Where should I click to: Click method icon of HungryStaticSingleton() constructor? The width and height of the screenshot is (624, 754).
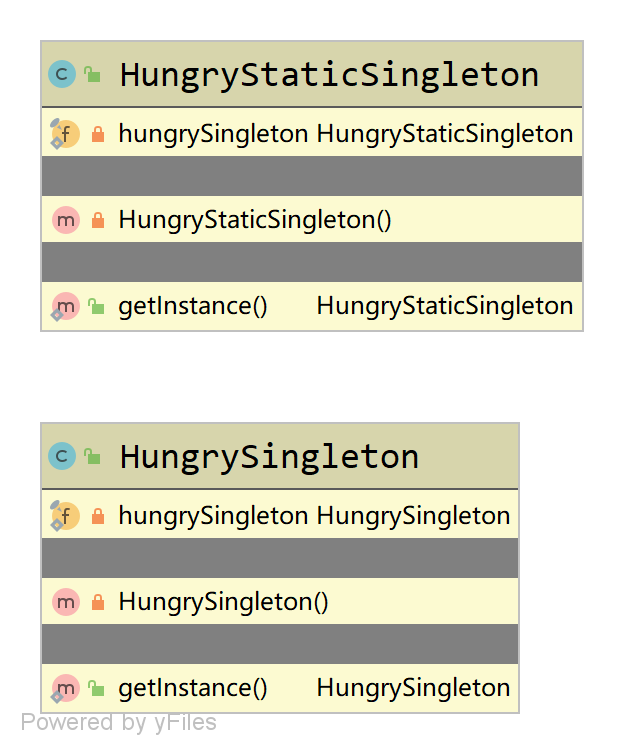pos(66,220)
